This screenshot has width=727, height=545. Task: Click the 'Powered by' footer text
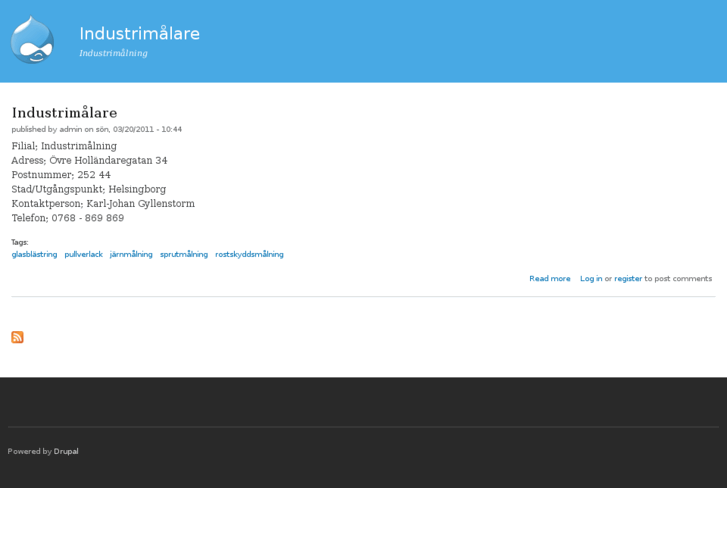(x=30, y=451)
